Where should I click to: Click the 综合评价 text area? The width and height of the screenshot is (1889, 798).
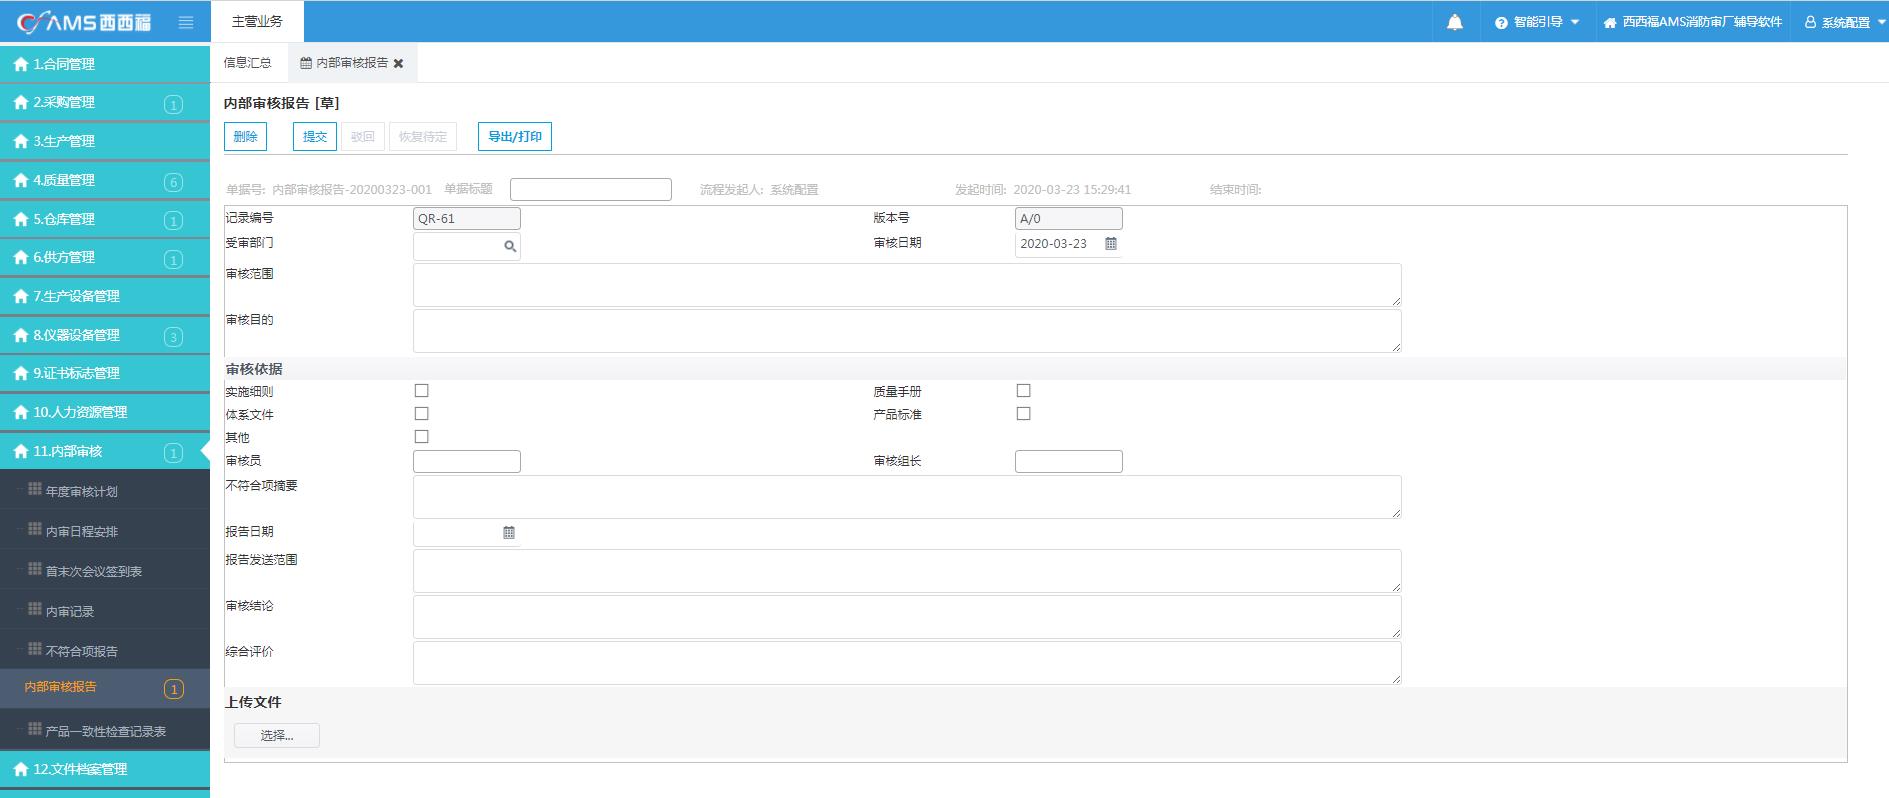907,663
